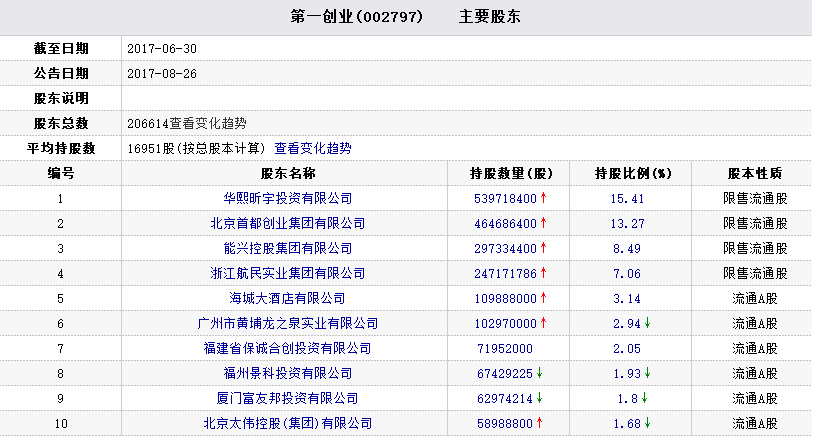Select share count 247171786

coord(506,274)
